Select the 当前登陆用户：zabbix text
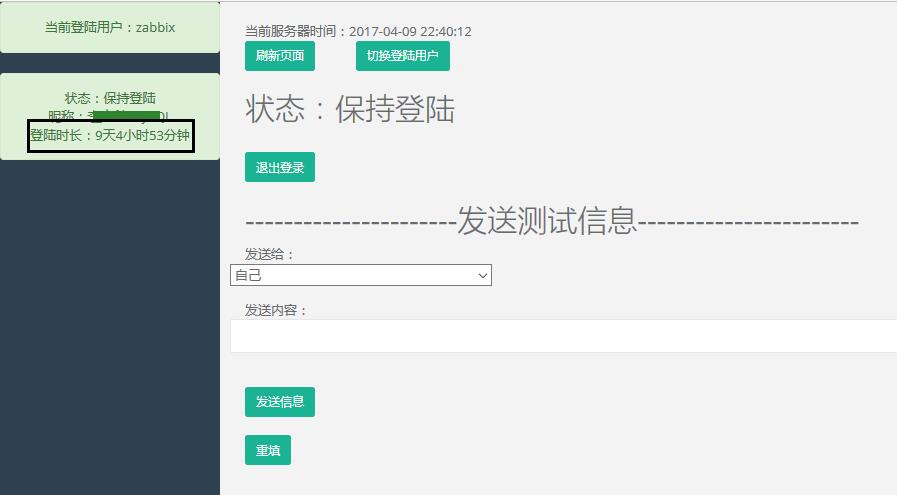The image size is (897, 495). click(x=110, y=27)
